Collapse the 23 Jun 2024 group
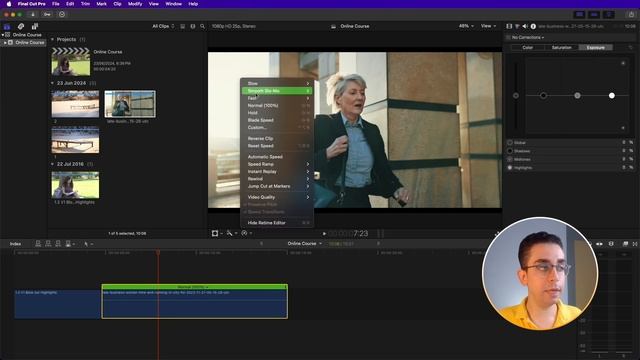Viewport: 640px width, 360px height. coord(52,83)
